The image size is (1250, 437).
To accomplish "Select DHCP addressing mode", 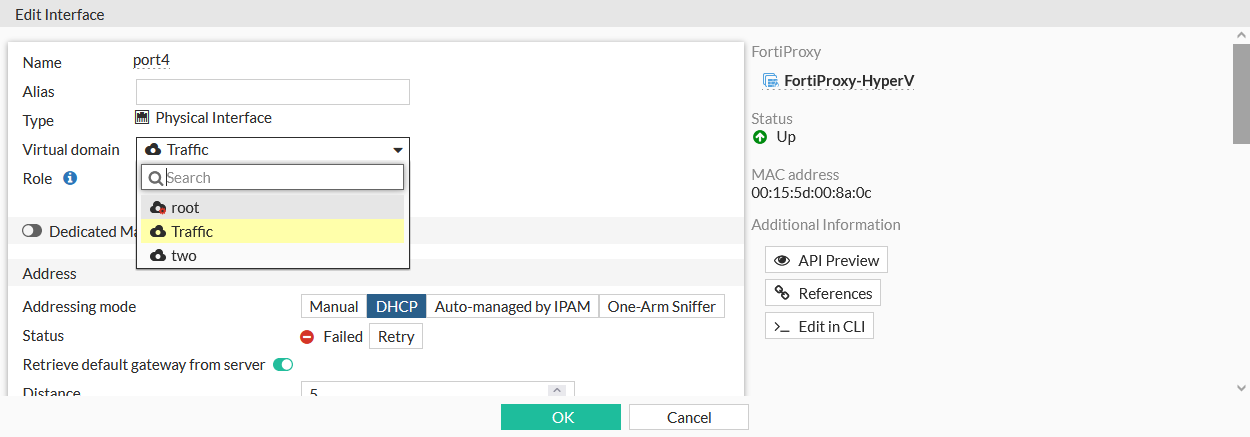I will 396,307.
